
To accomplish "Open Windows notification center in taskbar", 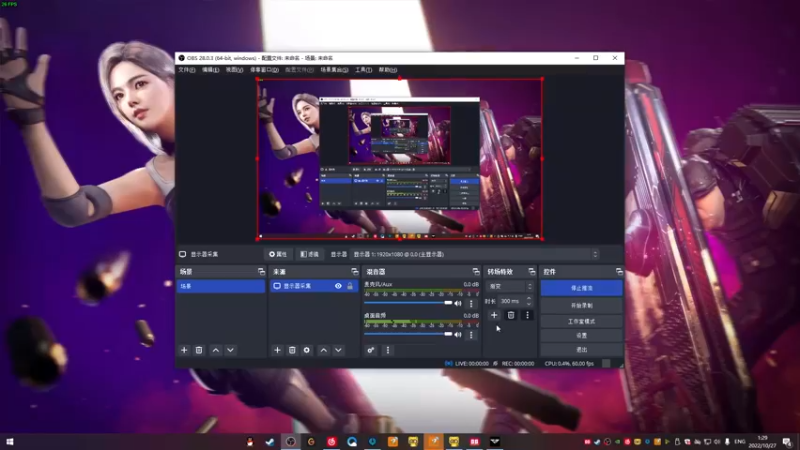I will pyautogui.click(x=787, y=442).
